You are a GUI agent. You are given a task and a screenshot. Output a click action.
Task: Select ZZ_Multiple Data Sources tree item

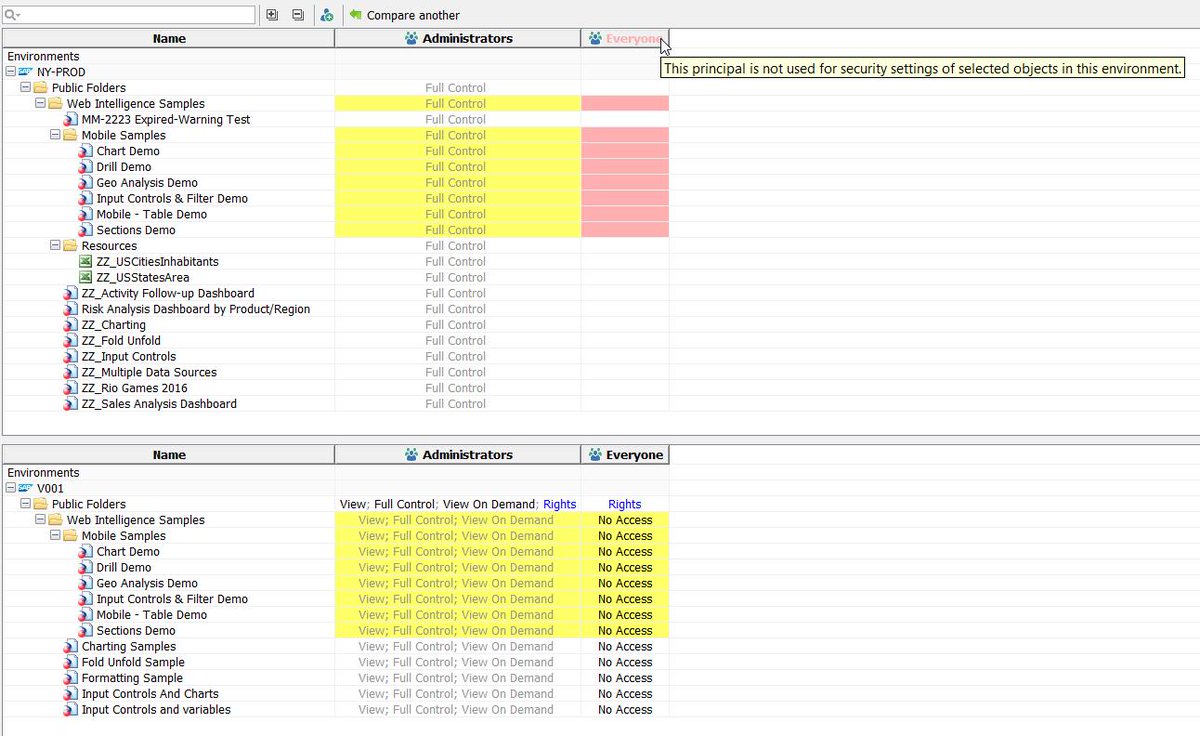pos(149,372)
